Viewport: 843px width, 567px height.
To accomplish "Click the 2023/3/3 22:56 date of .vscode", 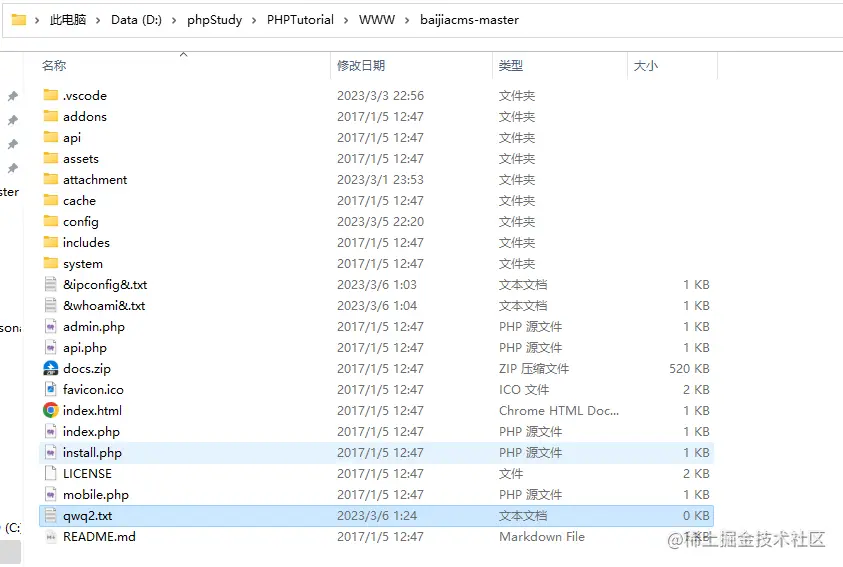I will [x=380, y=95].
